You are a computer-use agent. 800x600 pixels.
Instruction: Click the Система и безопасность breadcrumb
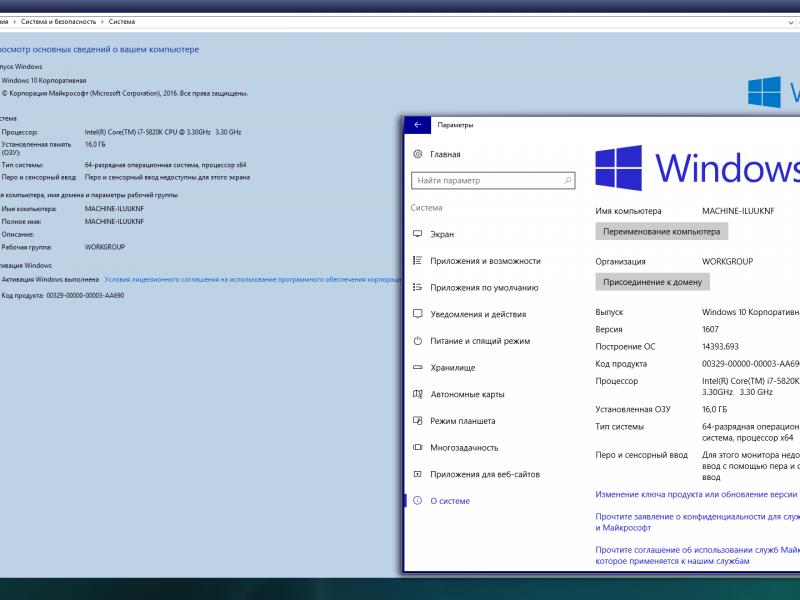(58, 22)
